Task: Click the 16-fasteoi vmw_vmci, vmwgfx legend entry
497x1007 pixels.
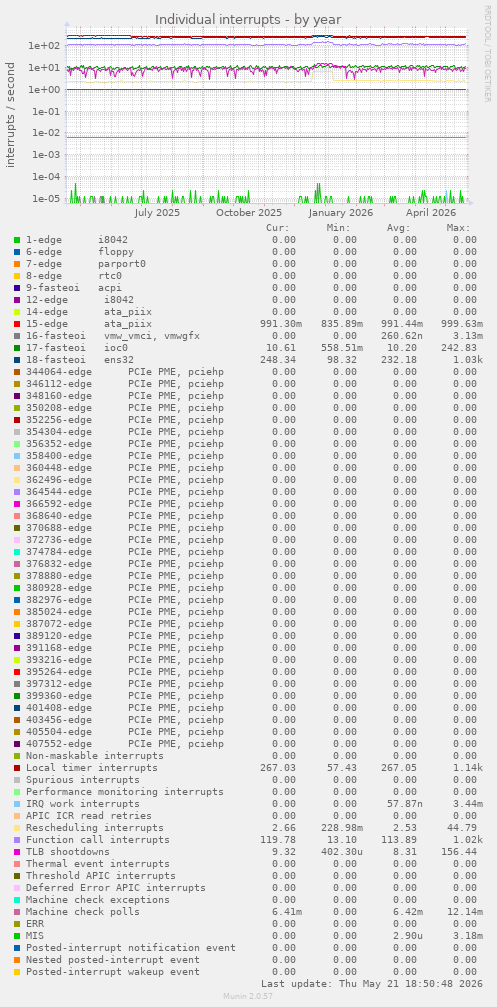Action: (113, 335)
